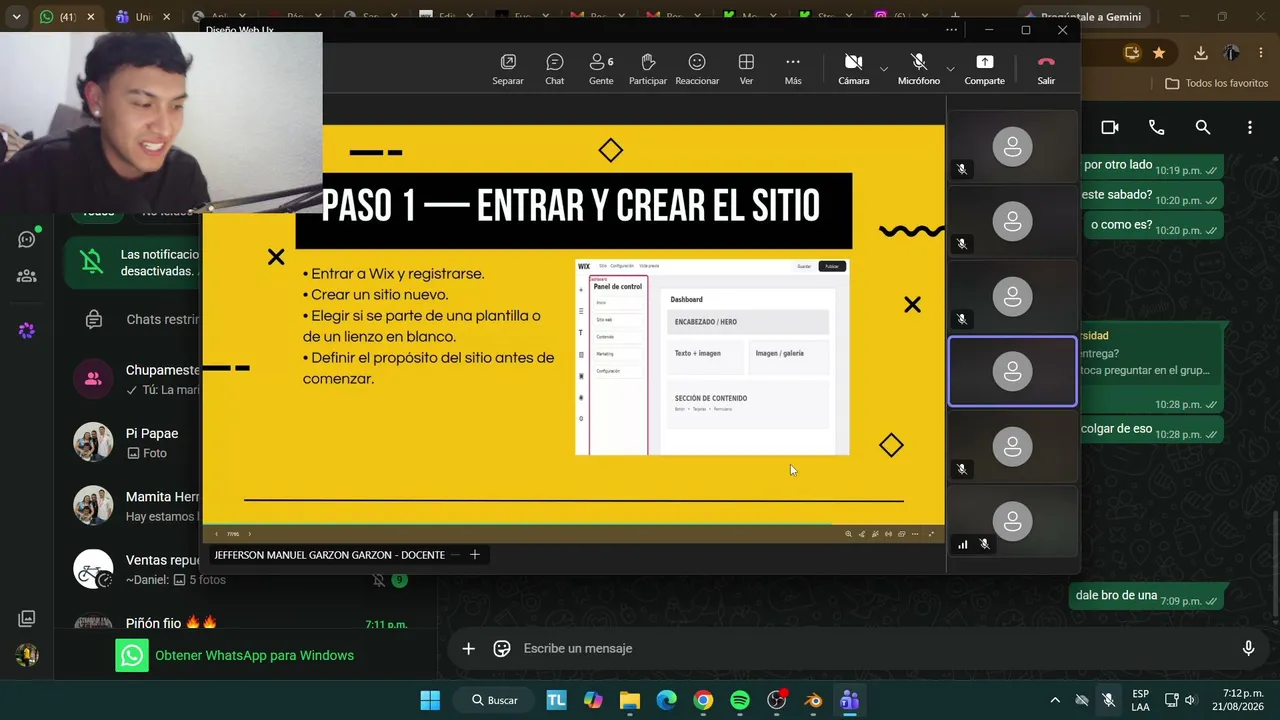This screenshot has width=1280, height=720.
Task: Start a WhatsApp voice call
Action: pyautogui.click(x=1157, y=128)
